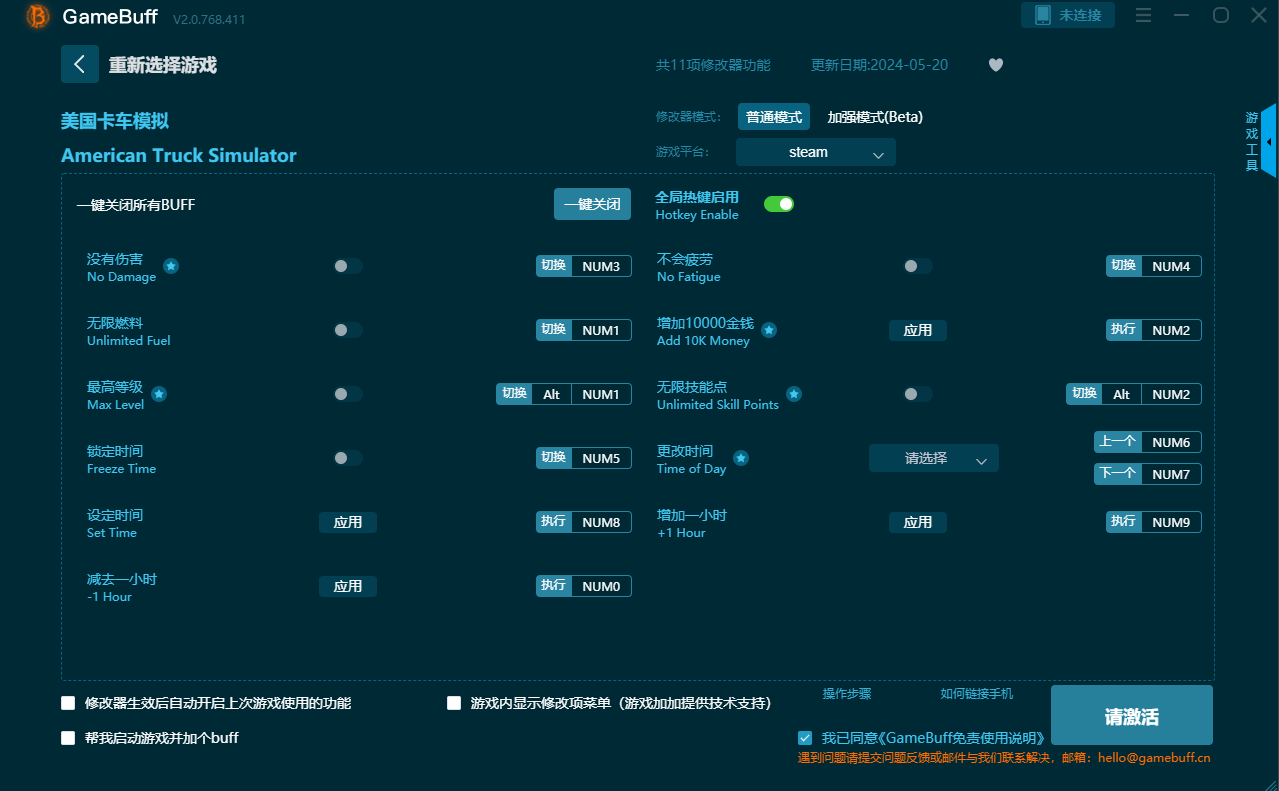Screen dimensions: 1279x791
Task: Switch to enhanced mode (Beta) tab
Action: 875,117
